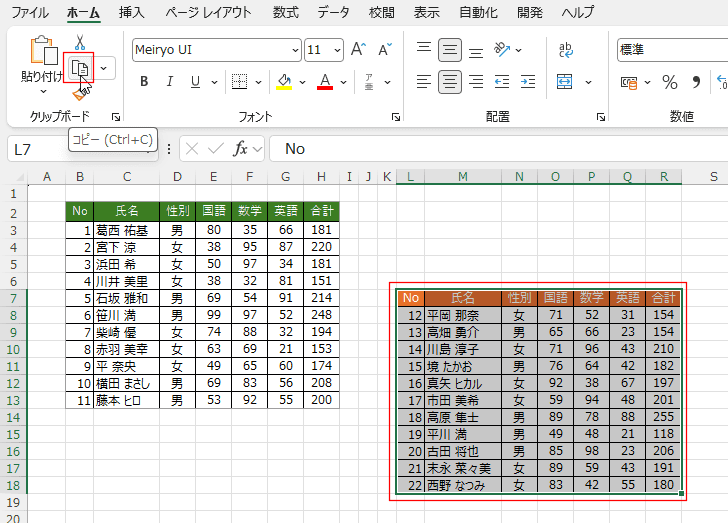This screenshot has height=523, width=728.
Task: Open the font size 11 dropdown
Action: [x=337, y=50]
